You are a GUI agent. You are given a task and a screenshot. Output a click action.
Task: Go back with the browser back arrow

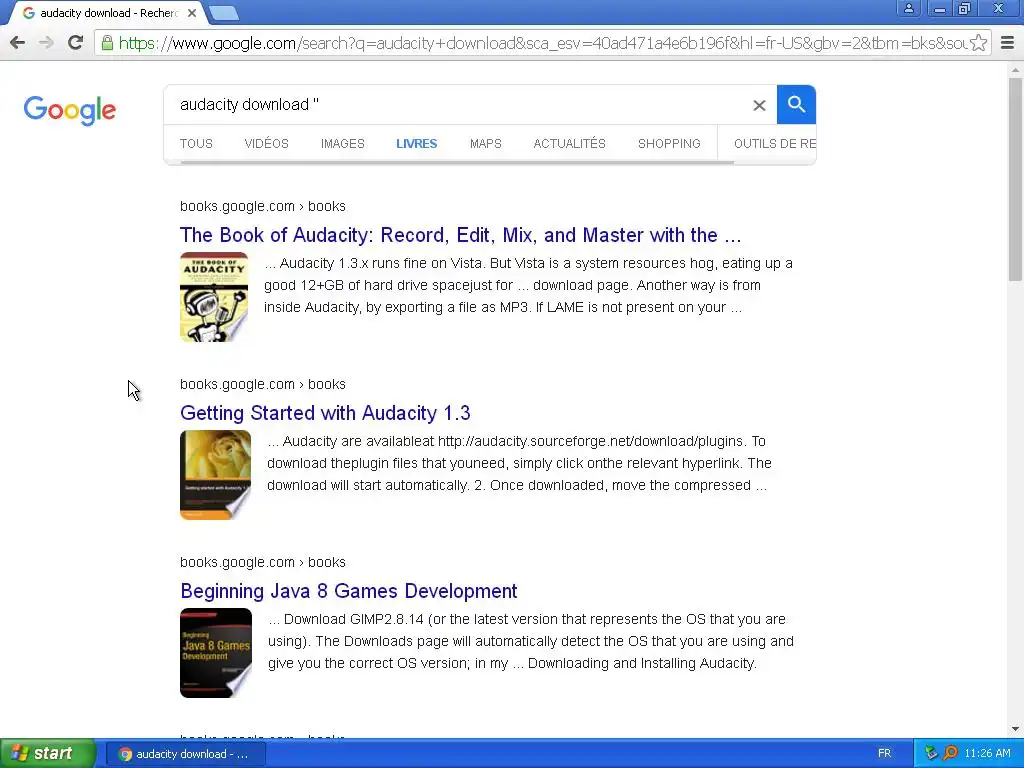pos(18,43)
